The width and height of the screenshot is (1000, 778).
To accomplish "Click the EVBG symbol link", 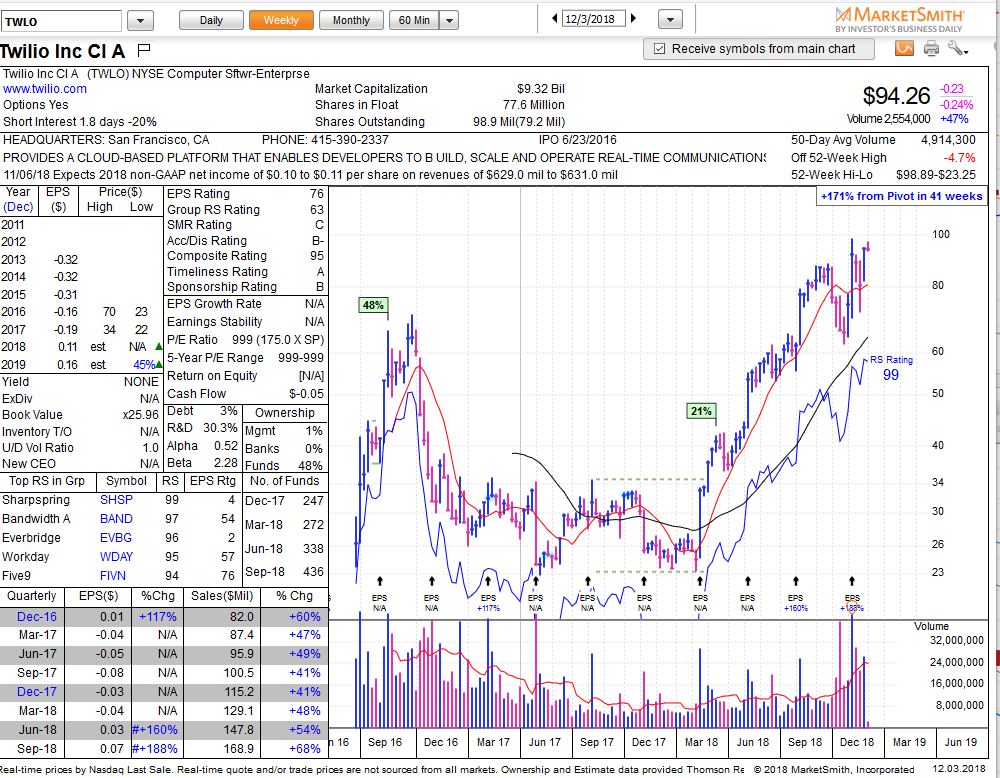I will [x=116, y=538].
